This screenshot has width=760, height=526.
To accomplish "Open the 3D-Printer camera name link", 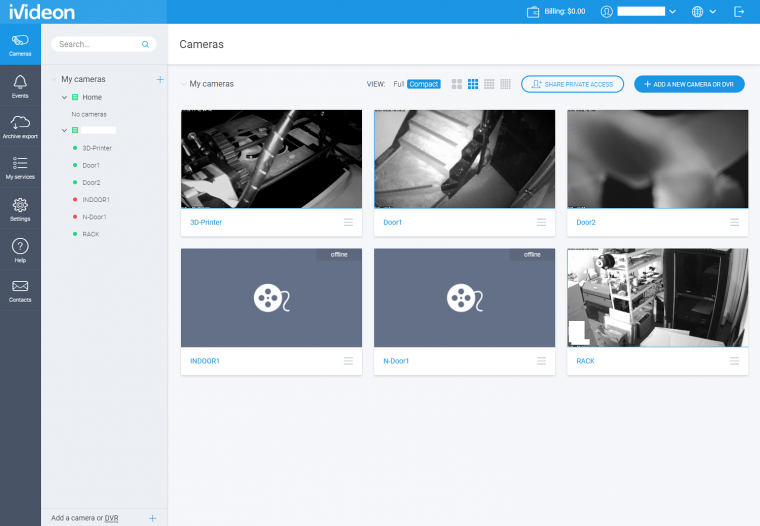I will (206, 222).
